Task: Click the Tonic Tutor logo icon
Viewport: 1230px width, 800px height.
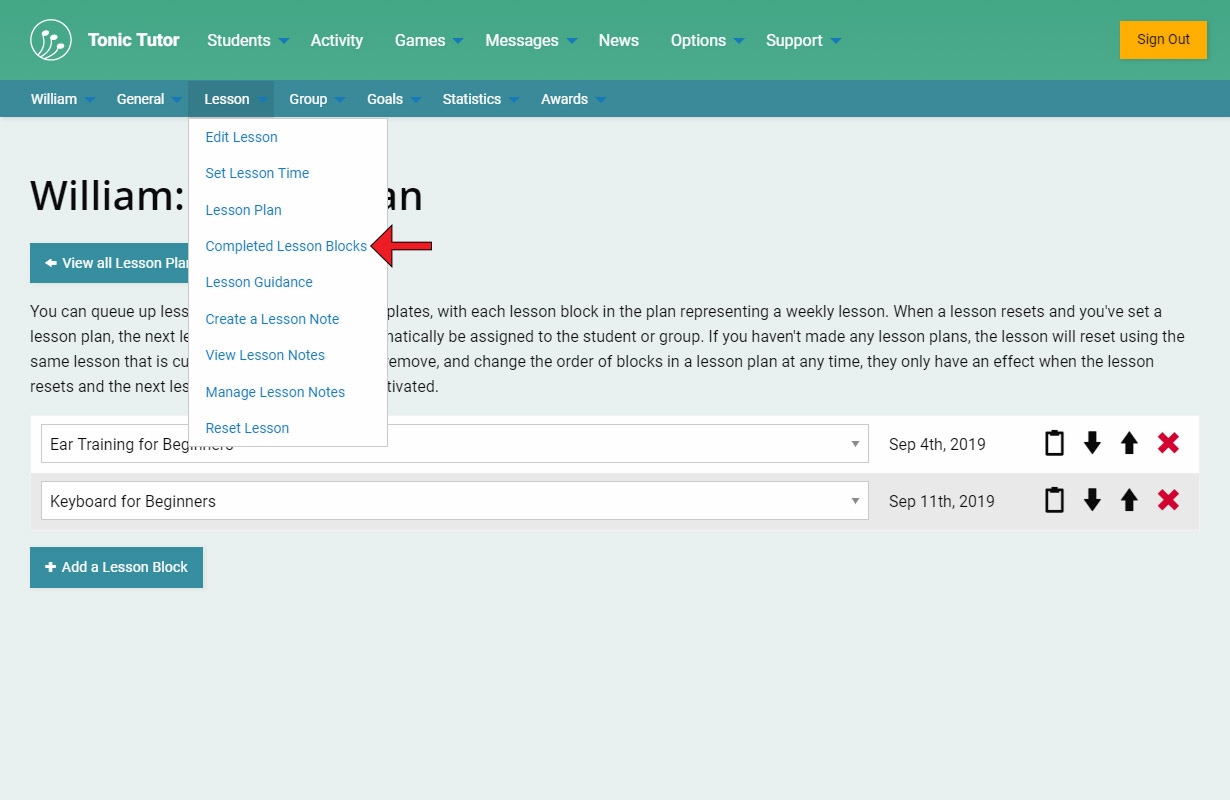Action: pyautogui.click(x=51, y=40)
